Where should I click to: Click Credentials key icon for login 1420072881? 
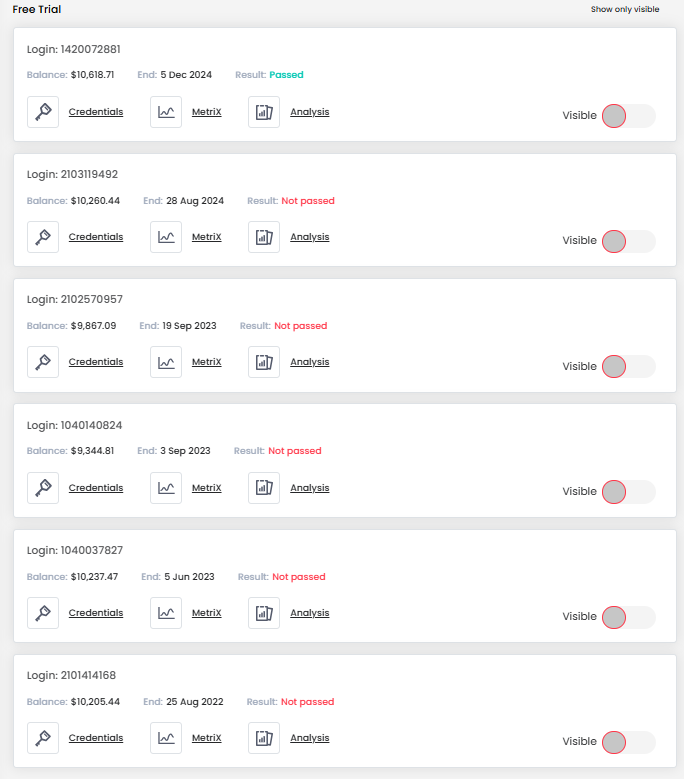click(43, 112)
